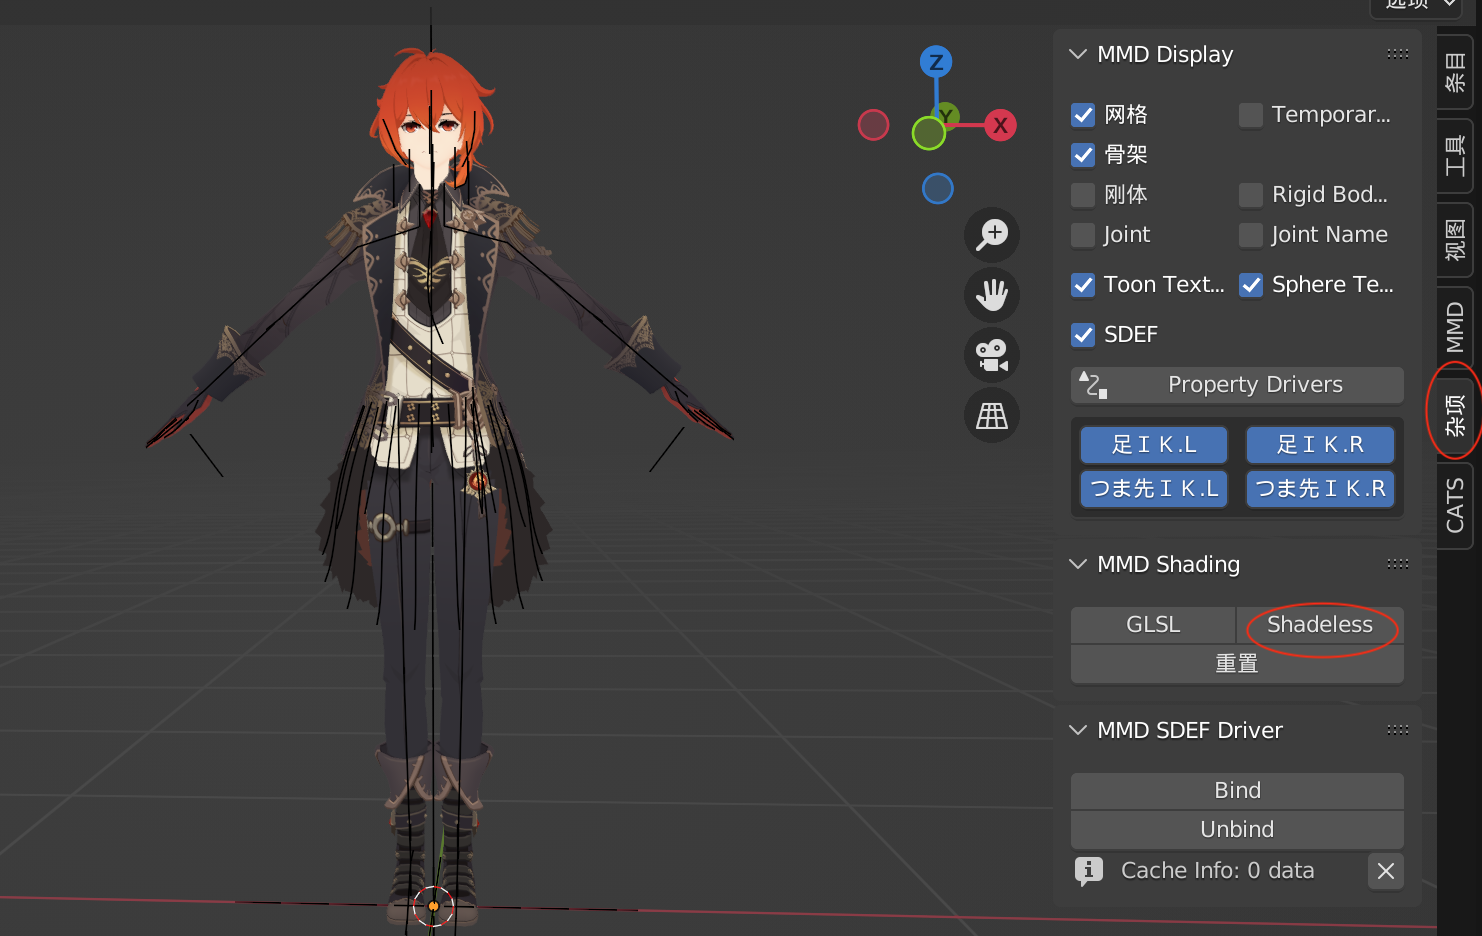This screenshot has height=936, width=1482.
Task: Collapse the MMD Display panel
Action: click(1078, 55)
